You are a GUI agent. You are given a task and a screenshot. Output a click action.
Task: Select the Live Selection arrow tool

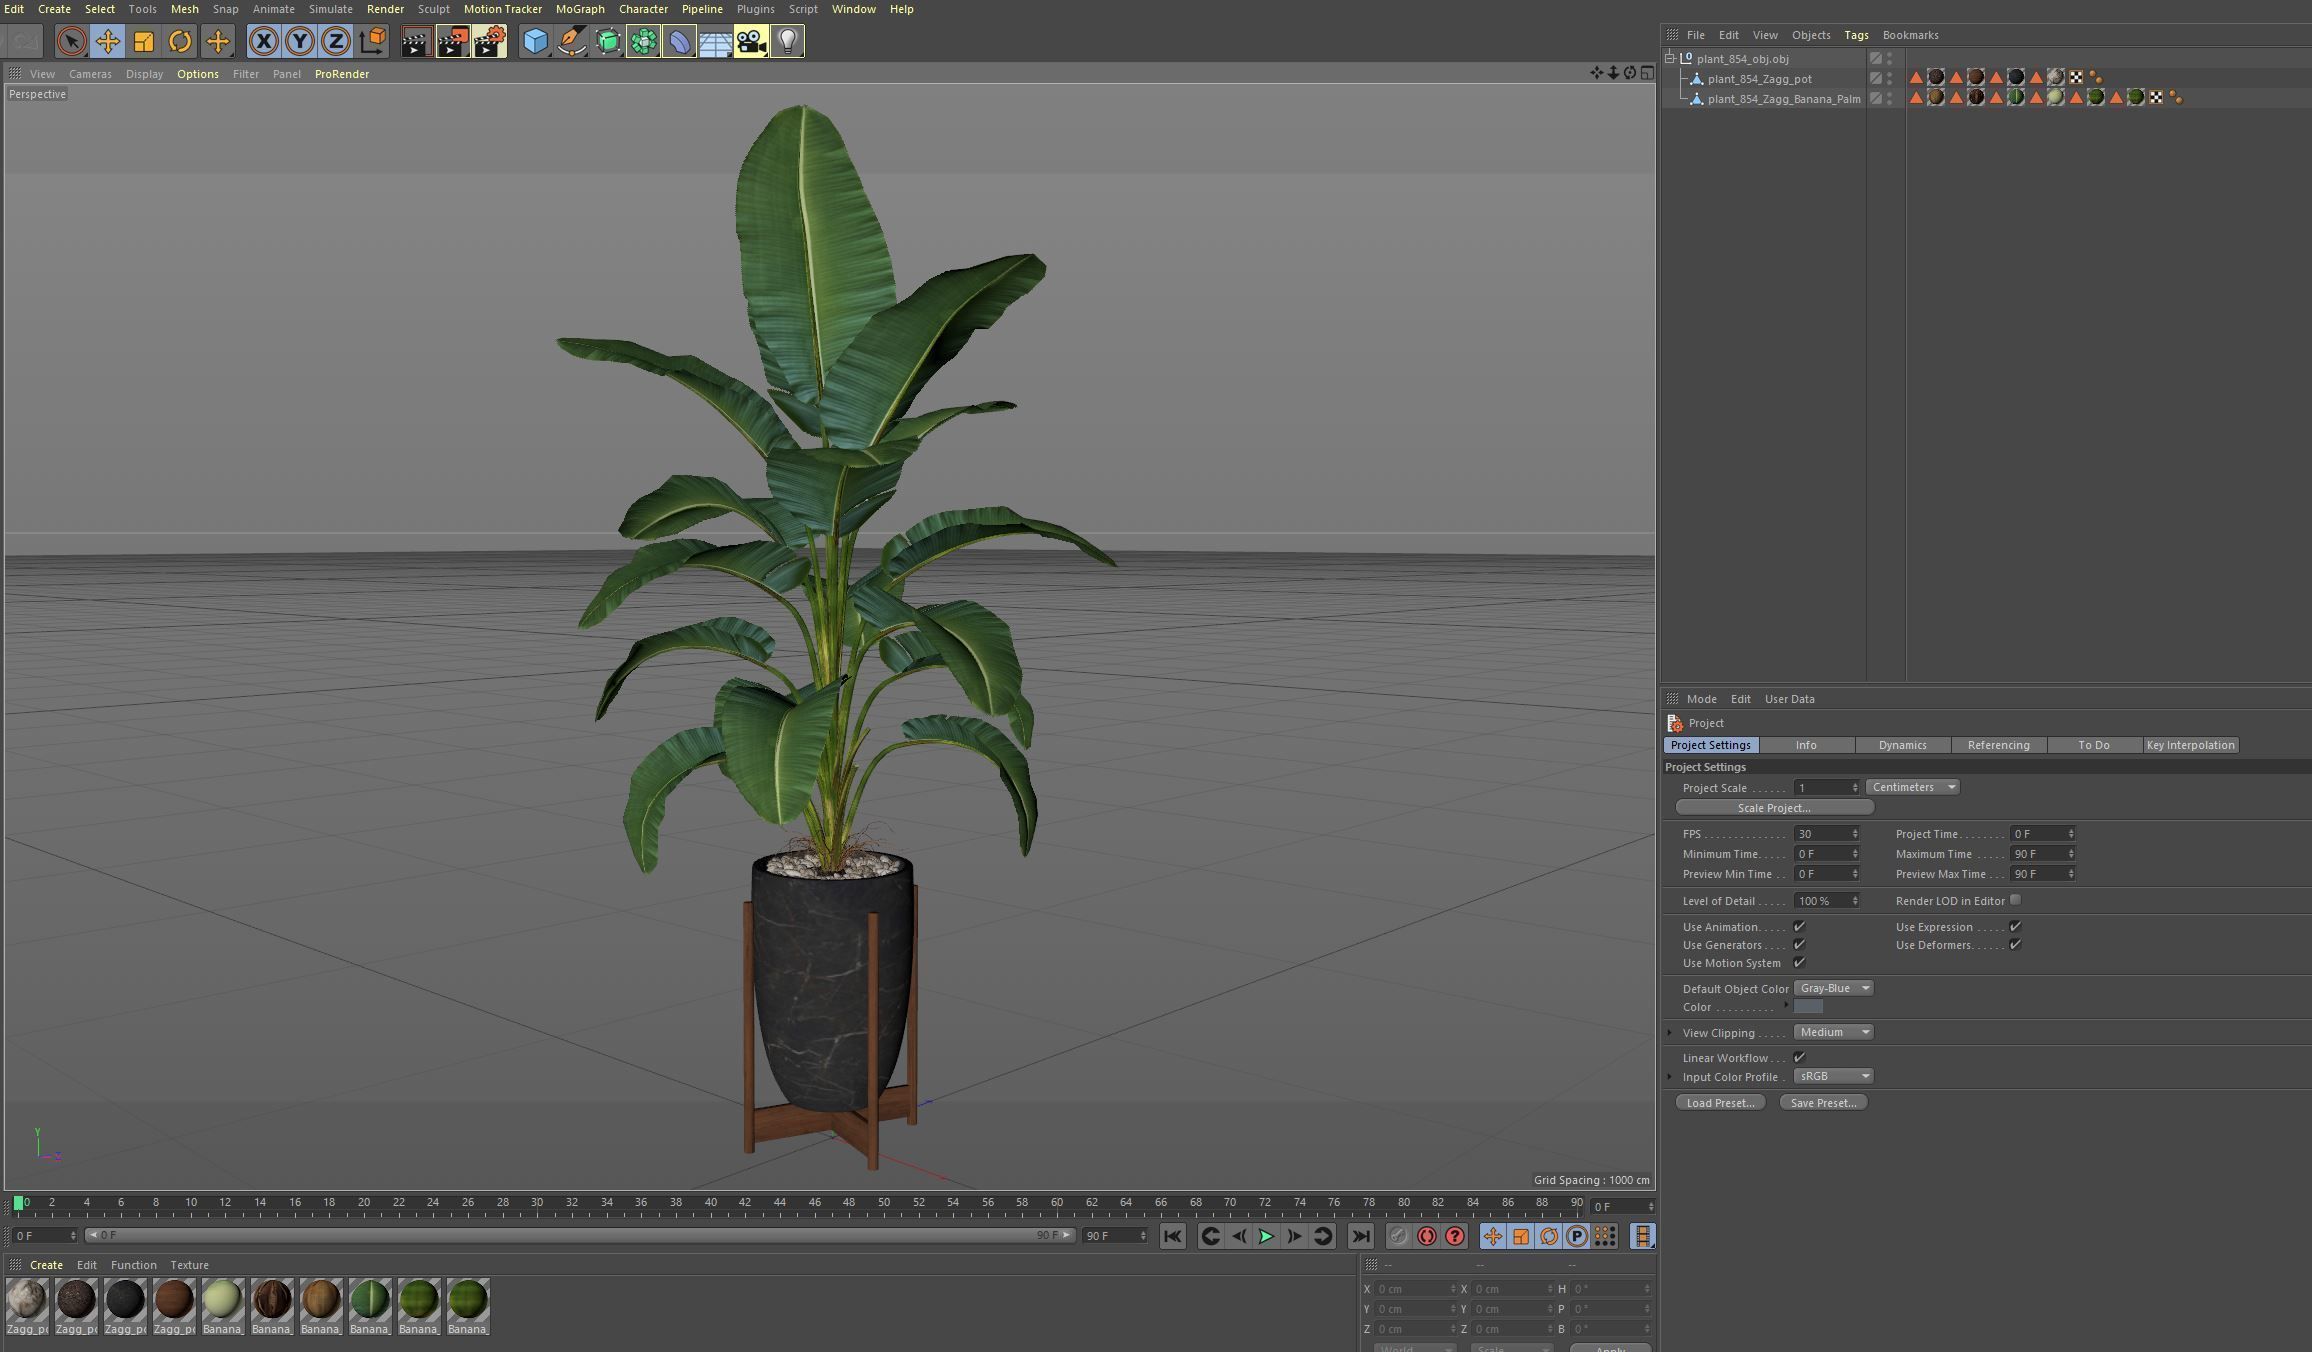(71, 41)
